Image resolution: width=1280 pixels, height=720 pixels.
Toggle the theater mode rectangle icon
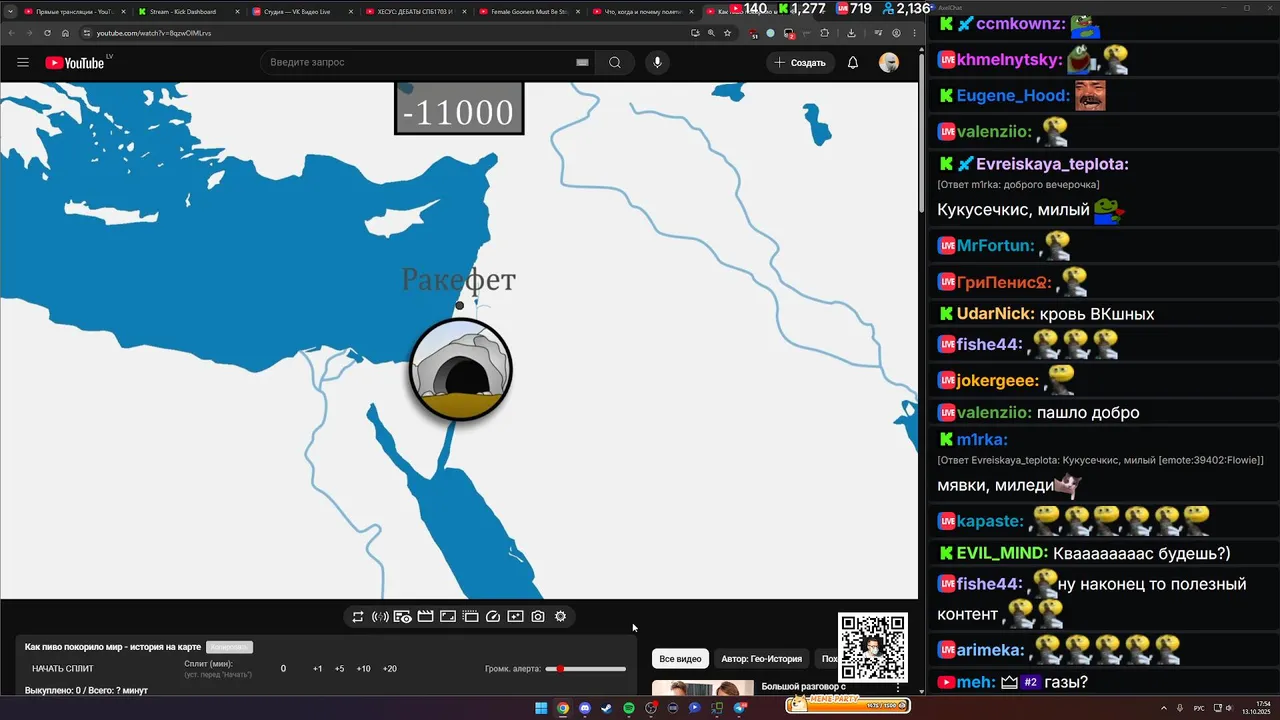coord(448,617)
